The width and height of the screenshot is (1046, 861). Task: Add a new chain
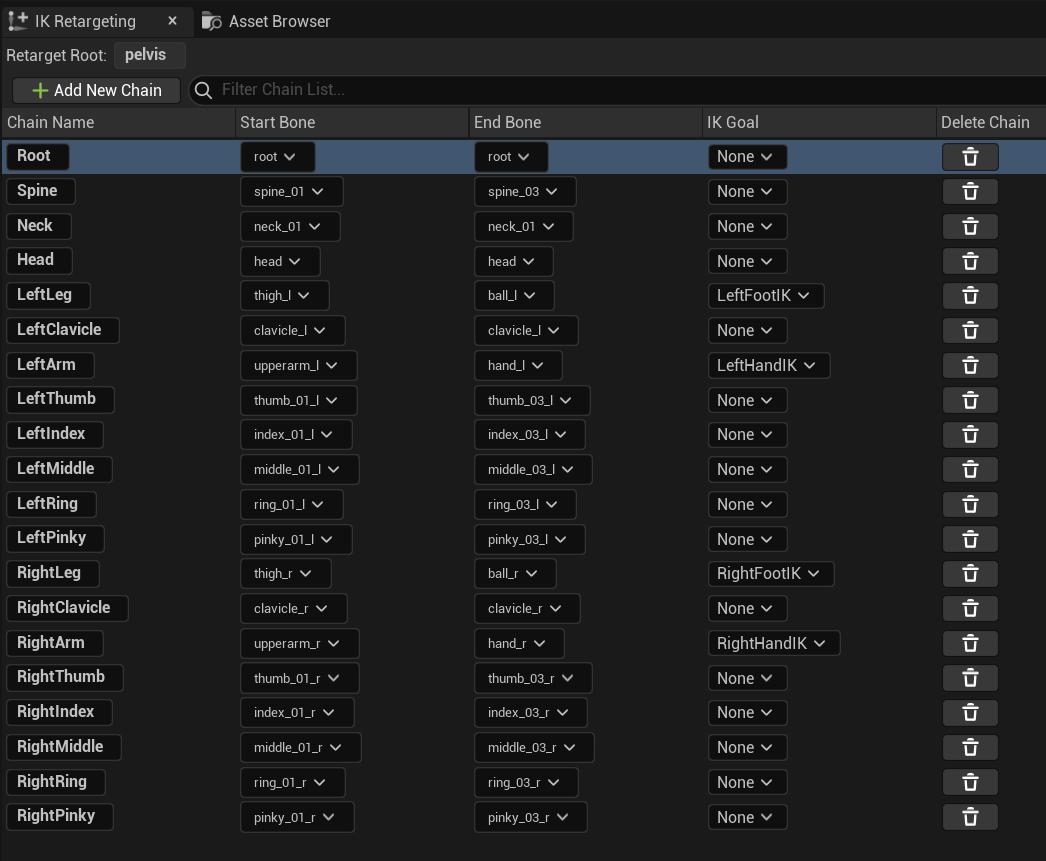[x=97, y=90]
